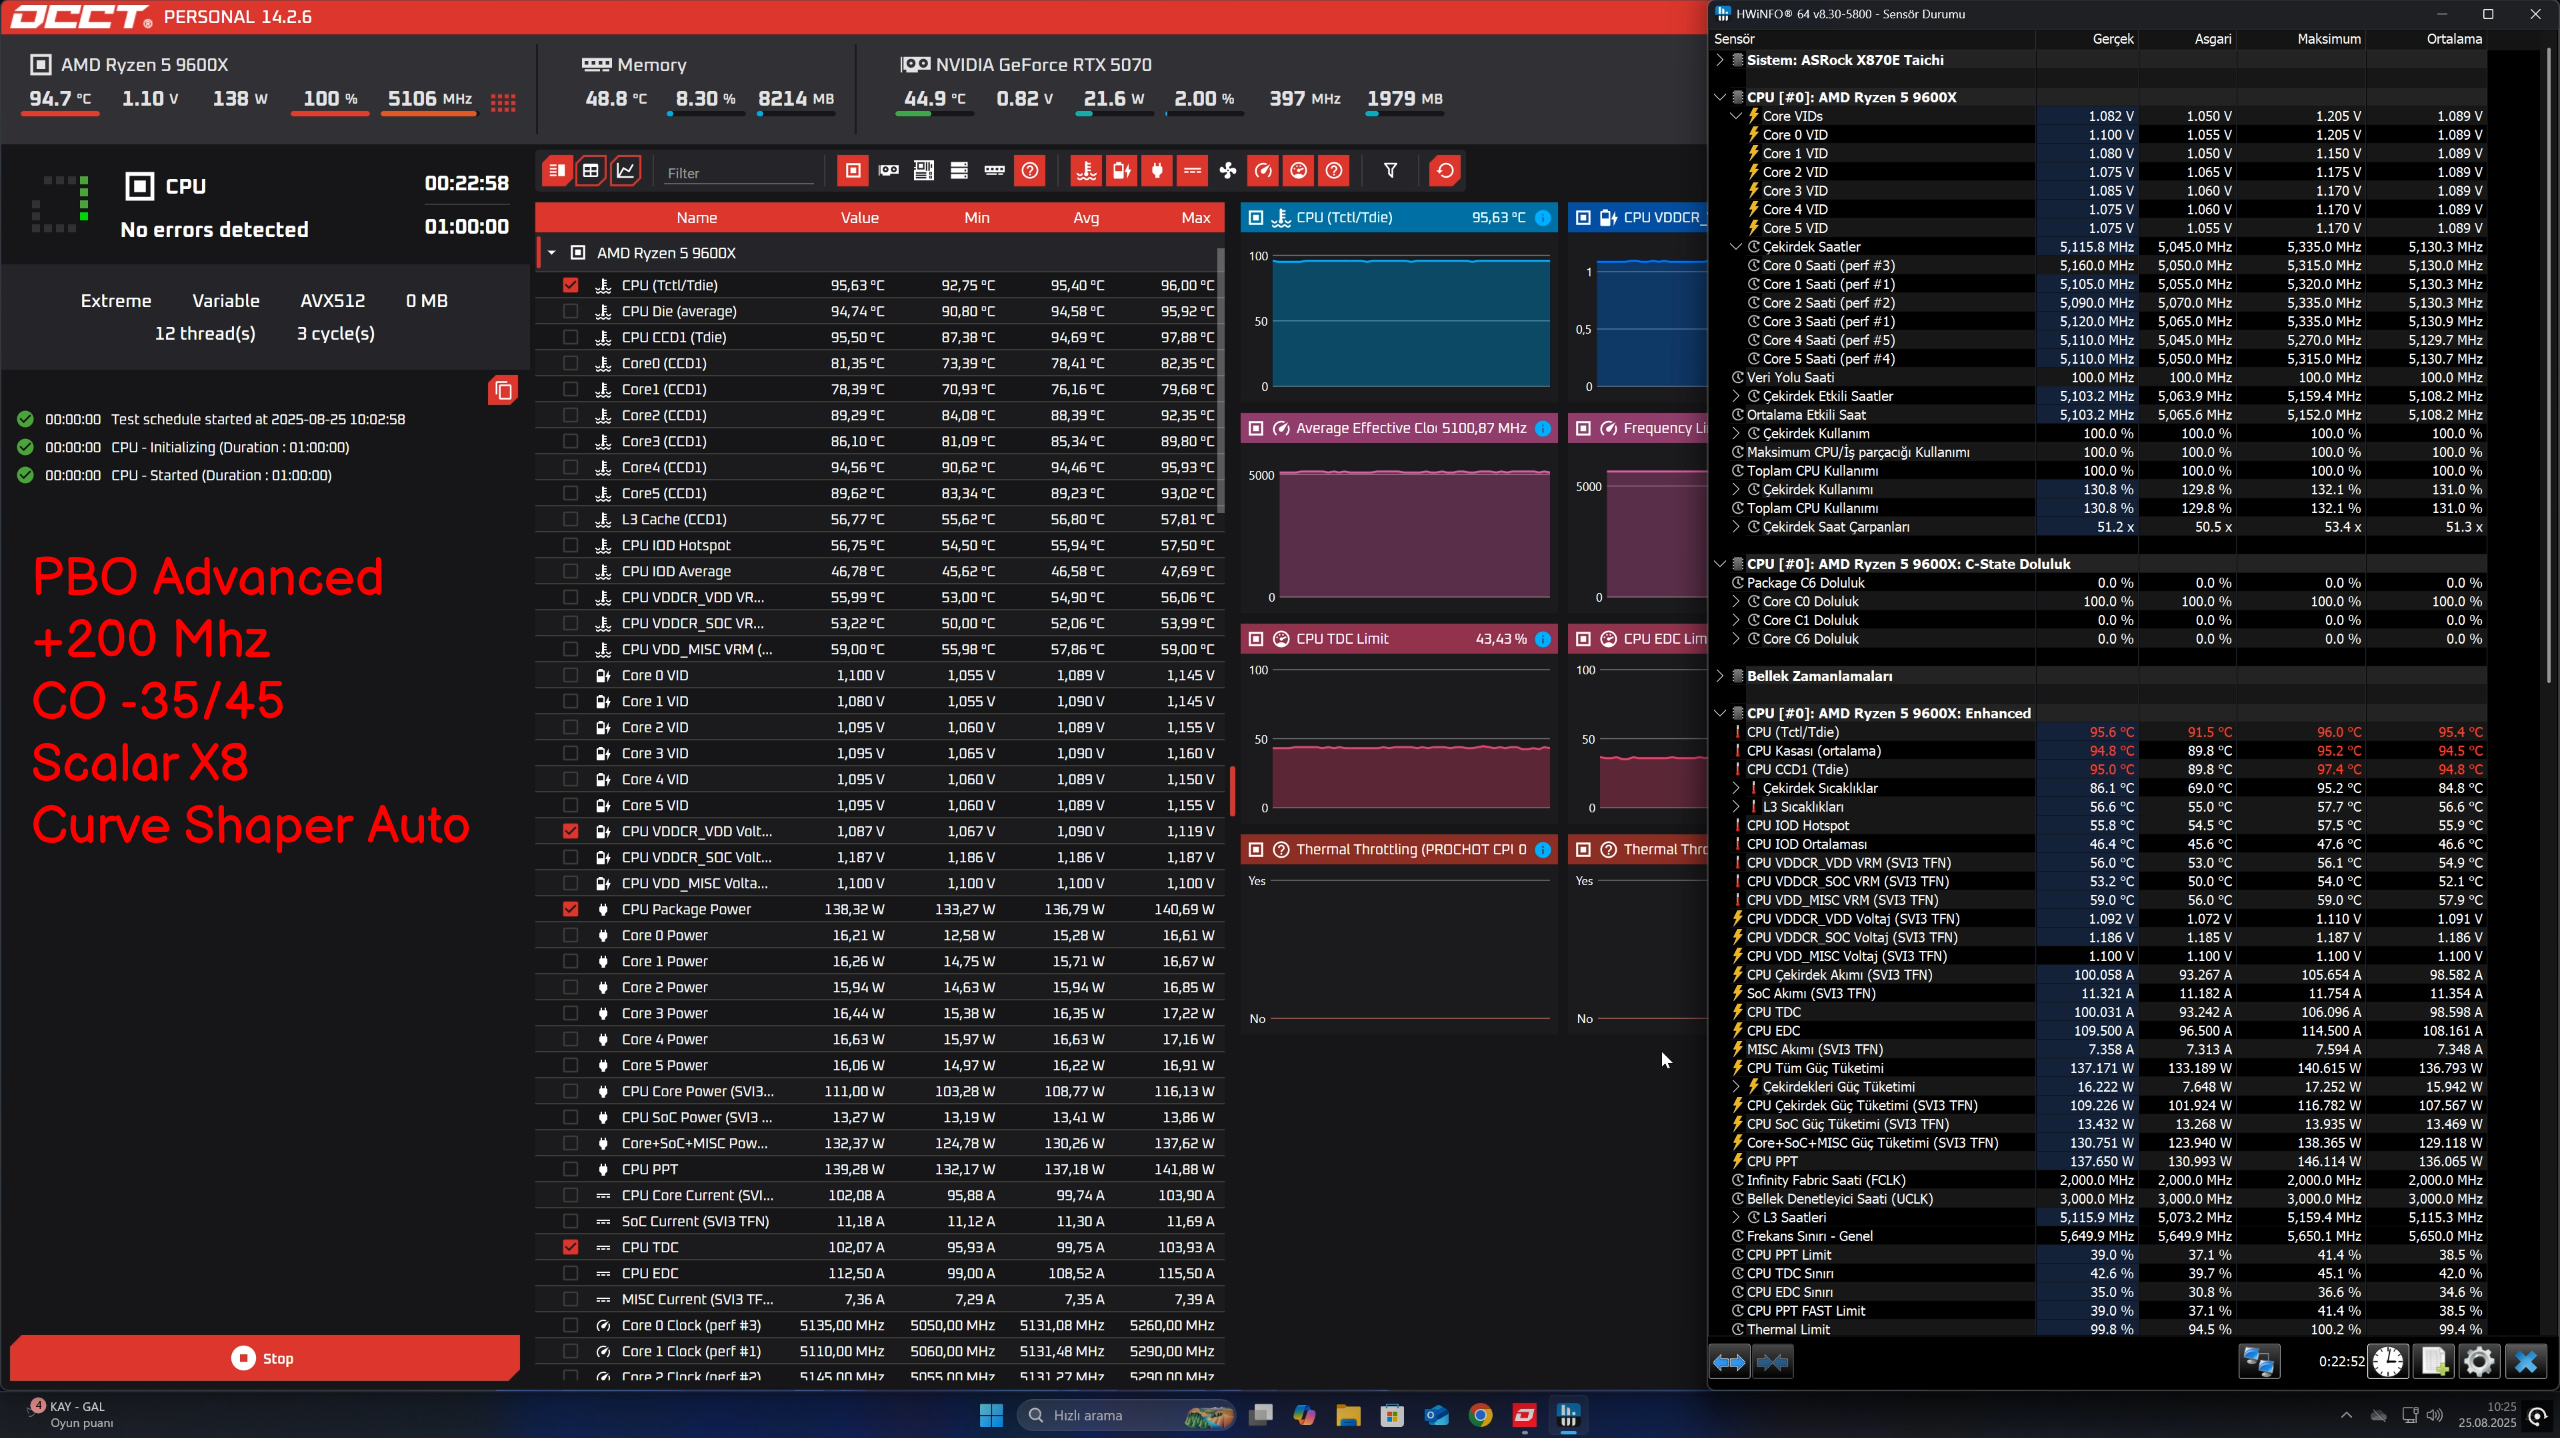Click the taskbar Hızlı arama search box

click(1127, 1415)
